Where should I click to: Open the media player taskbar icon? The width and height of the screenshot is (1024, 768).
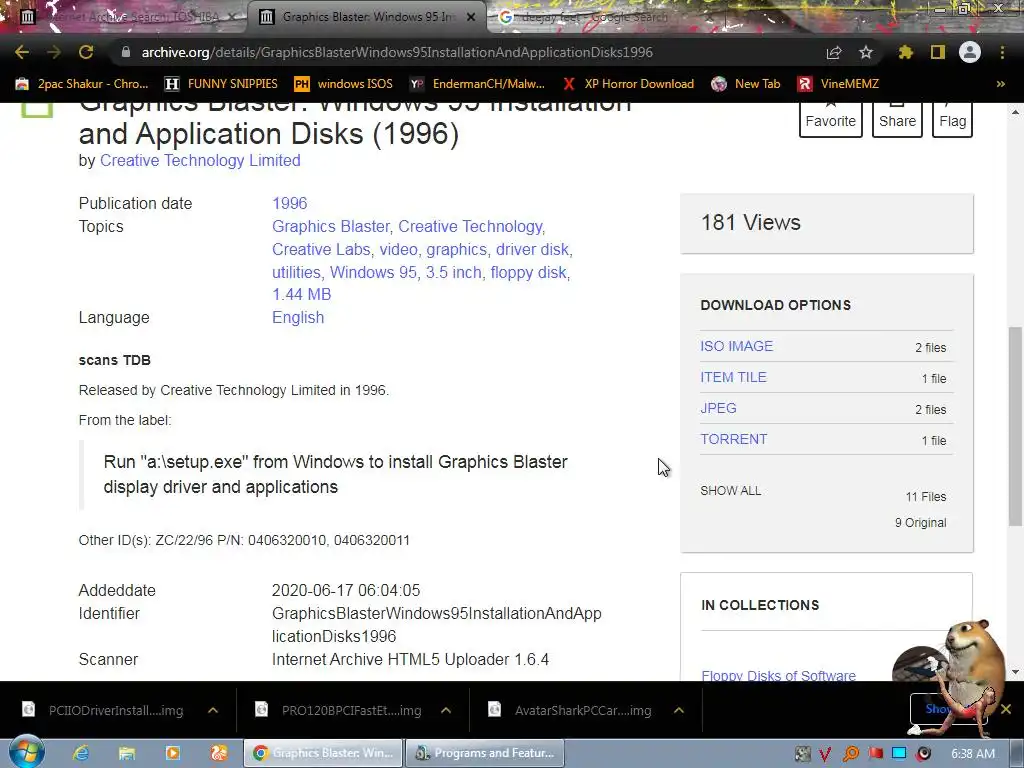172,753
